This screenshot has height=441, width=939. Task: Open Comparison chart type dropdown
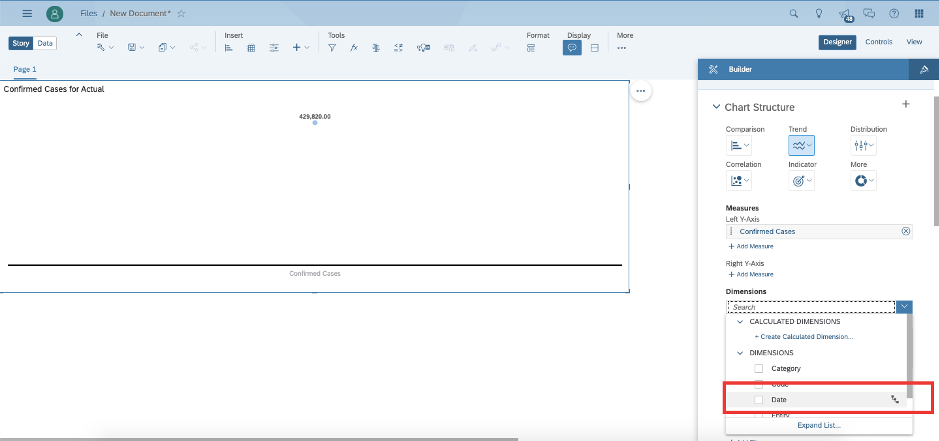[x=738, y=146]
